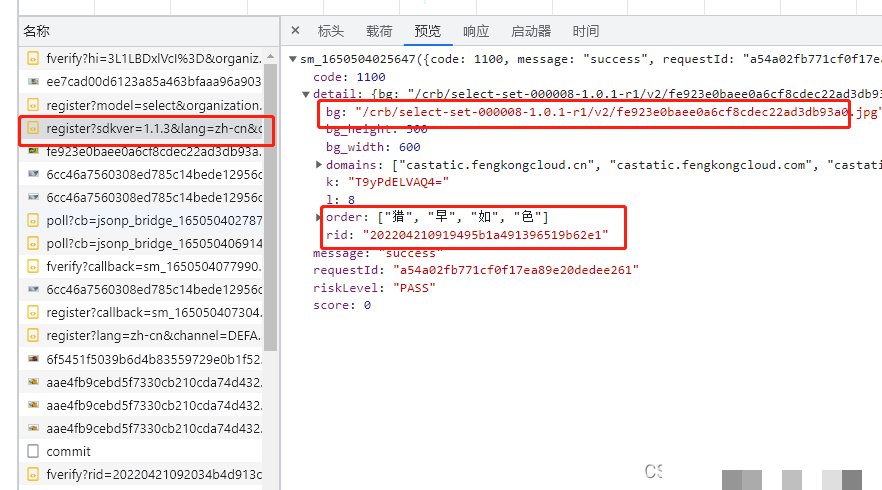Click the request list vertical scrollbar thumb
This screenshot has height=490, width=882.
point(271,208)
